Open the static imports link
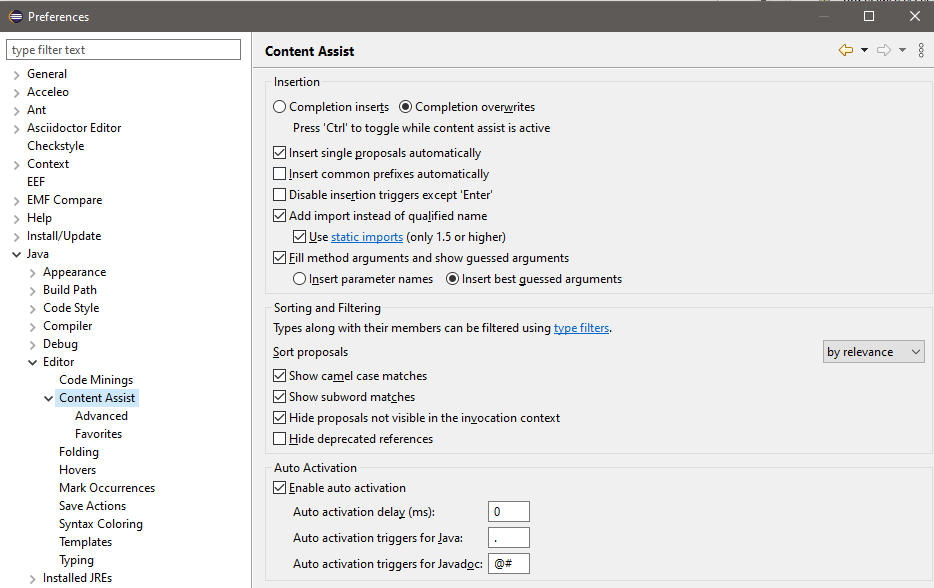934x588 pixels. 367,237
